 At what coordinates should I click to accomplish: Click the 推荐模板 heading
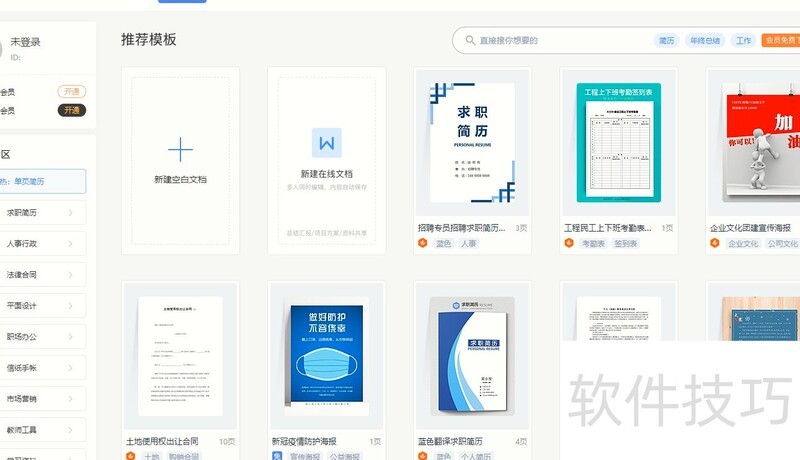click(x=148, y=40)
